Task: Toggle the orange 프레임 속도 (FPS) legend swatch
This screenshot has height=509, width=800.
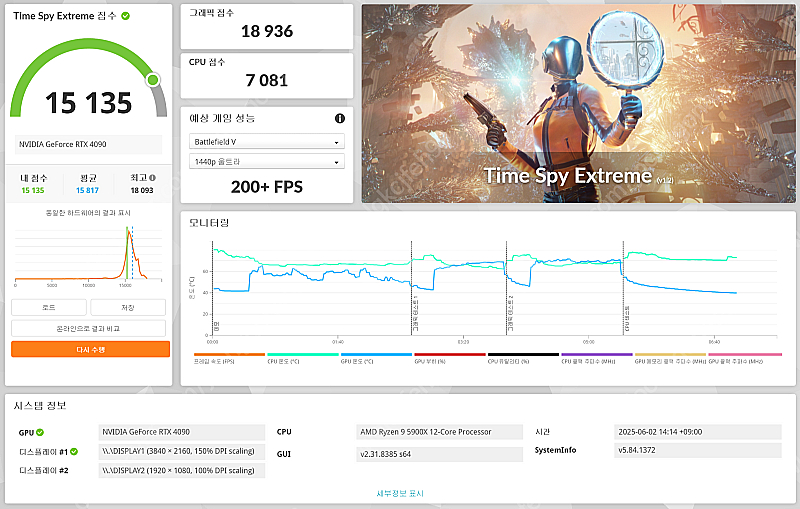Action: [x=230, y=354]
